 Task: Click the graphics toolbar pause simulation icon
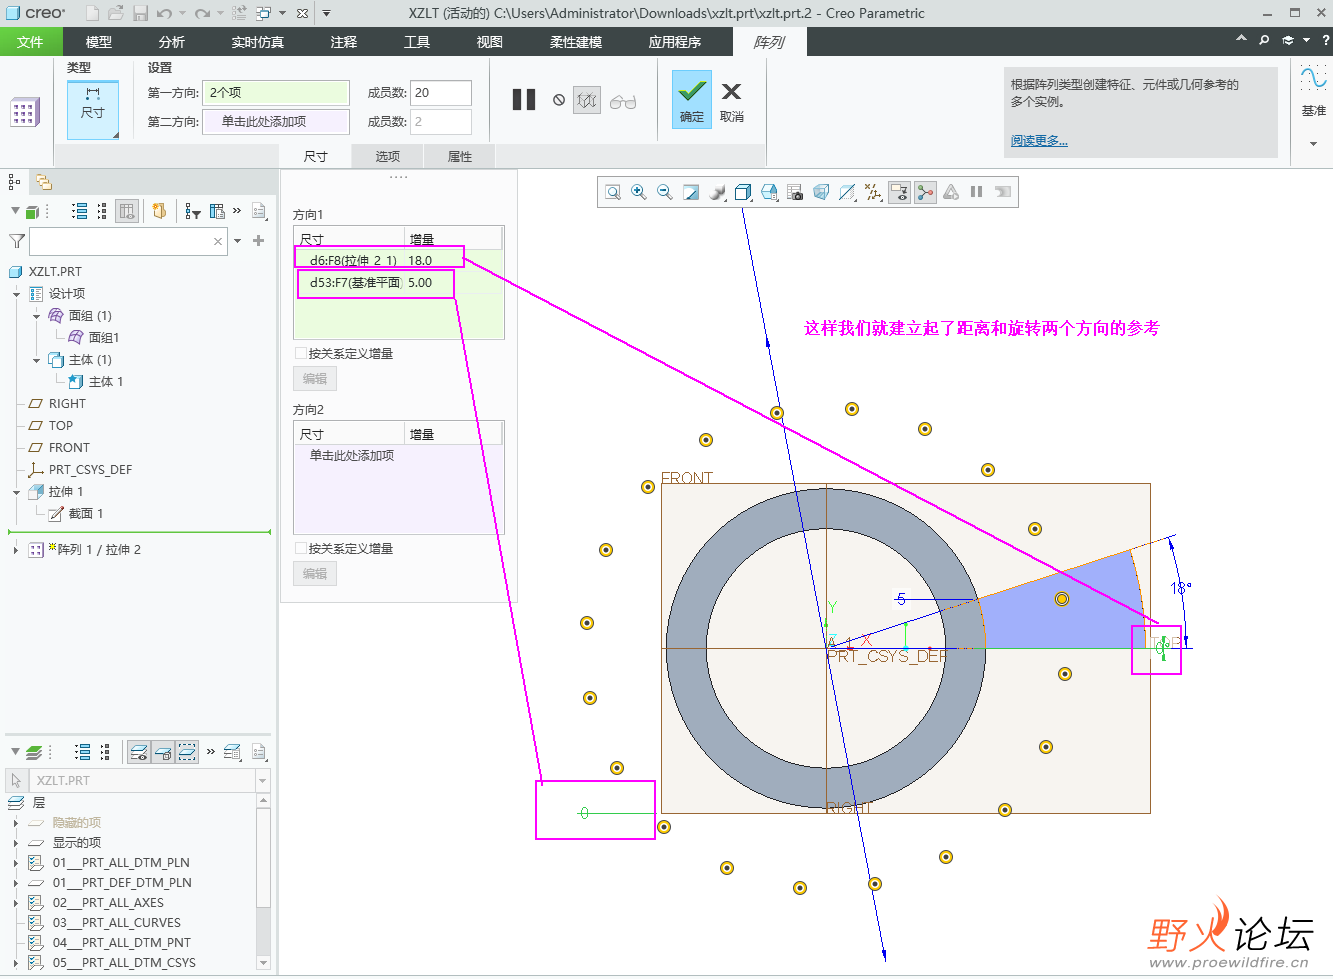tap(977, 192)
